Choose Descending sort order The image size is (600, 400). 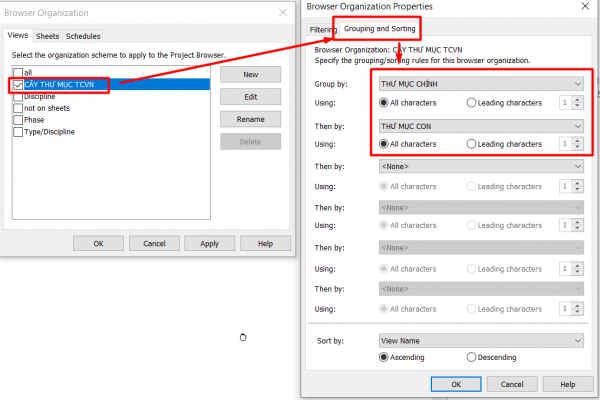click(x=472, y=357)
